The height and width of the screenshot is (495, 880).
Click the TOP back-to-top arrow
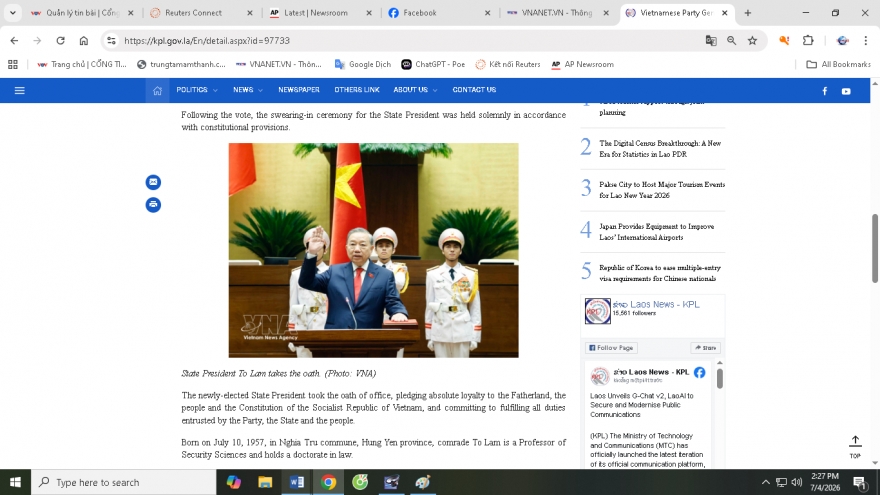pyautogui.click(x=854, y=445)
